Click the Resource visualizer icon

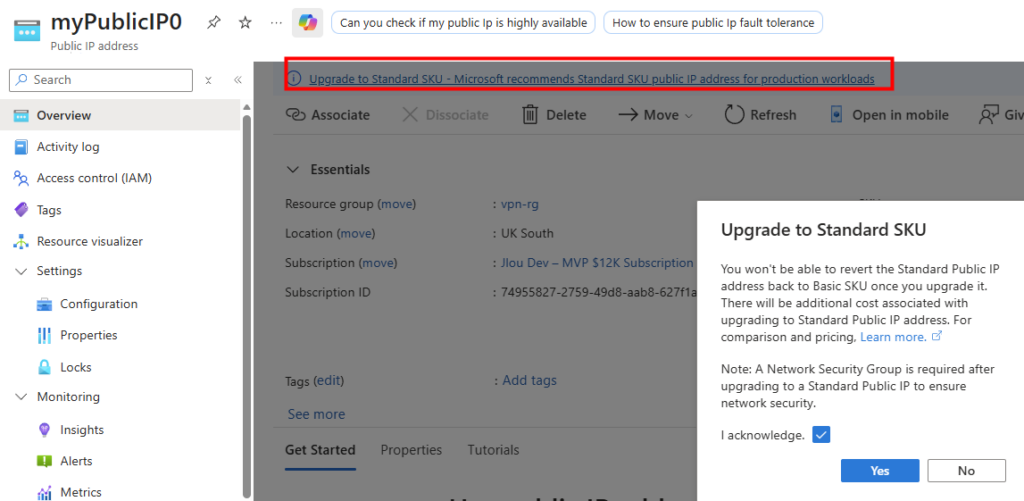click(x=21, y=241)
